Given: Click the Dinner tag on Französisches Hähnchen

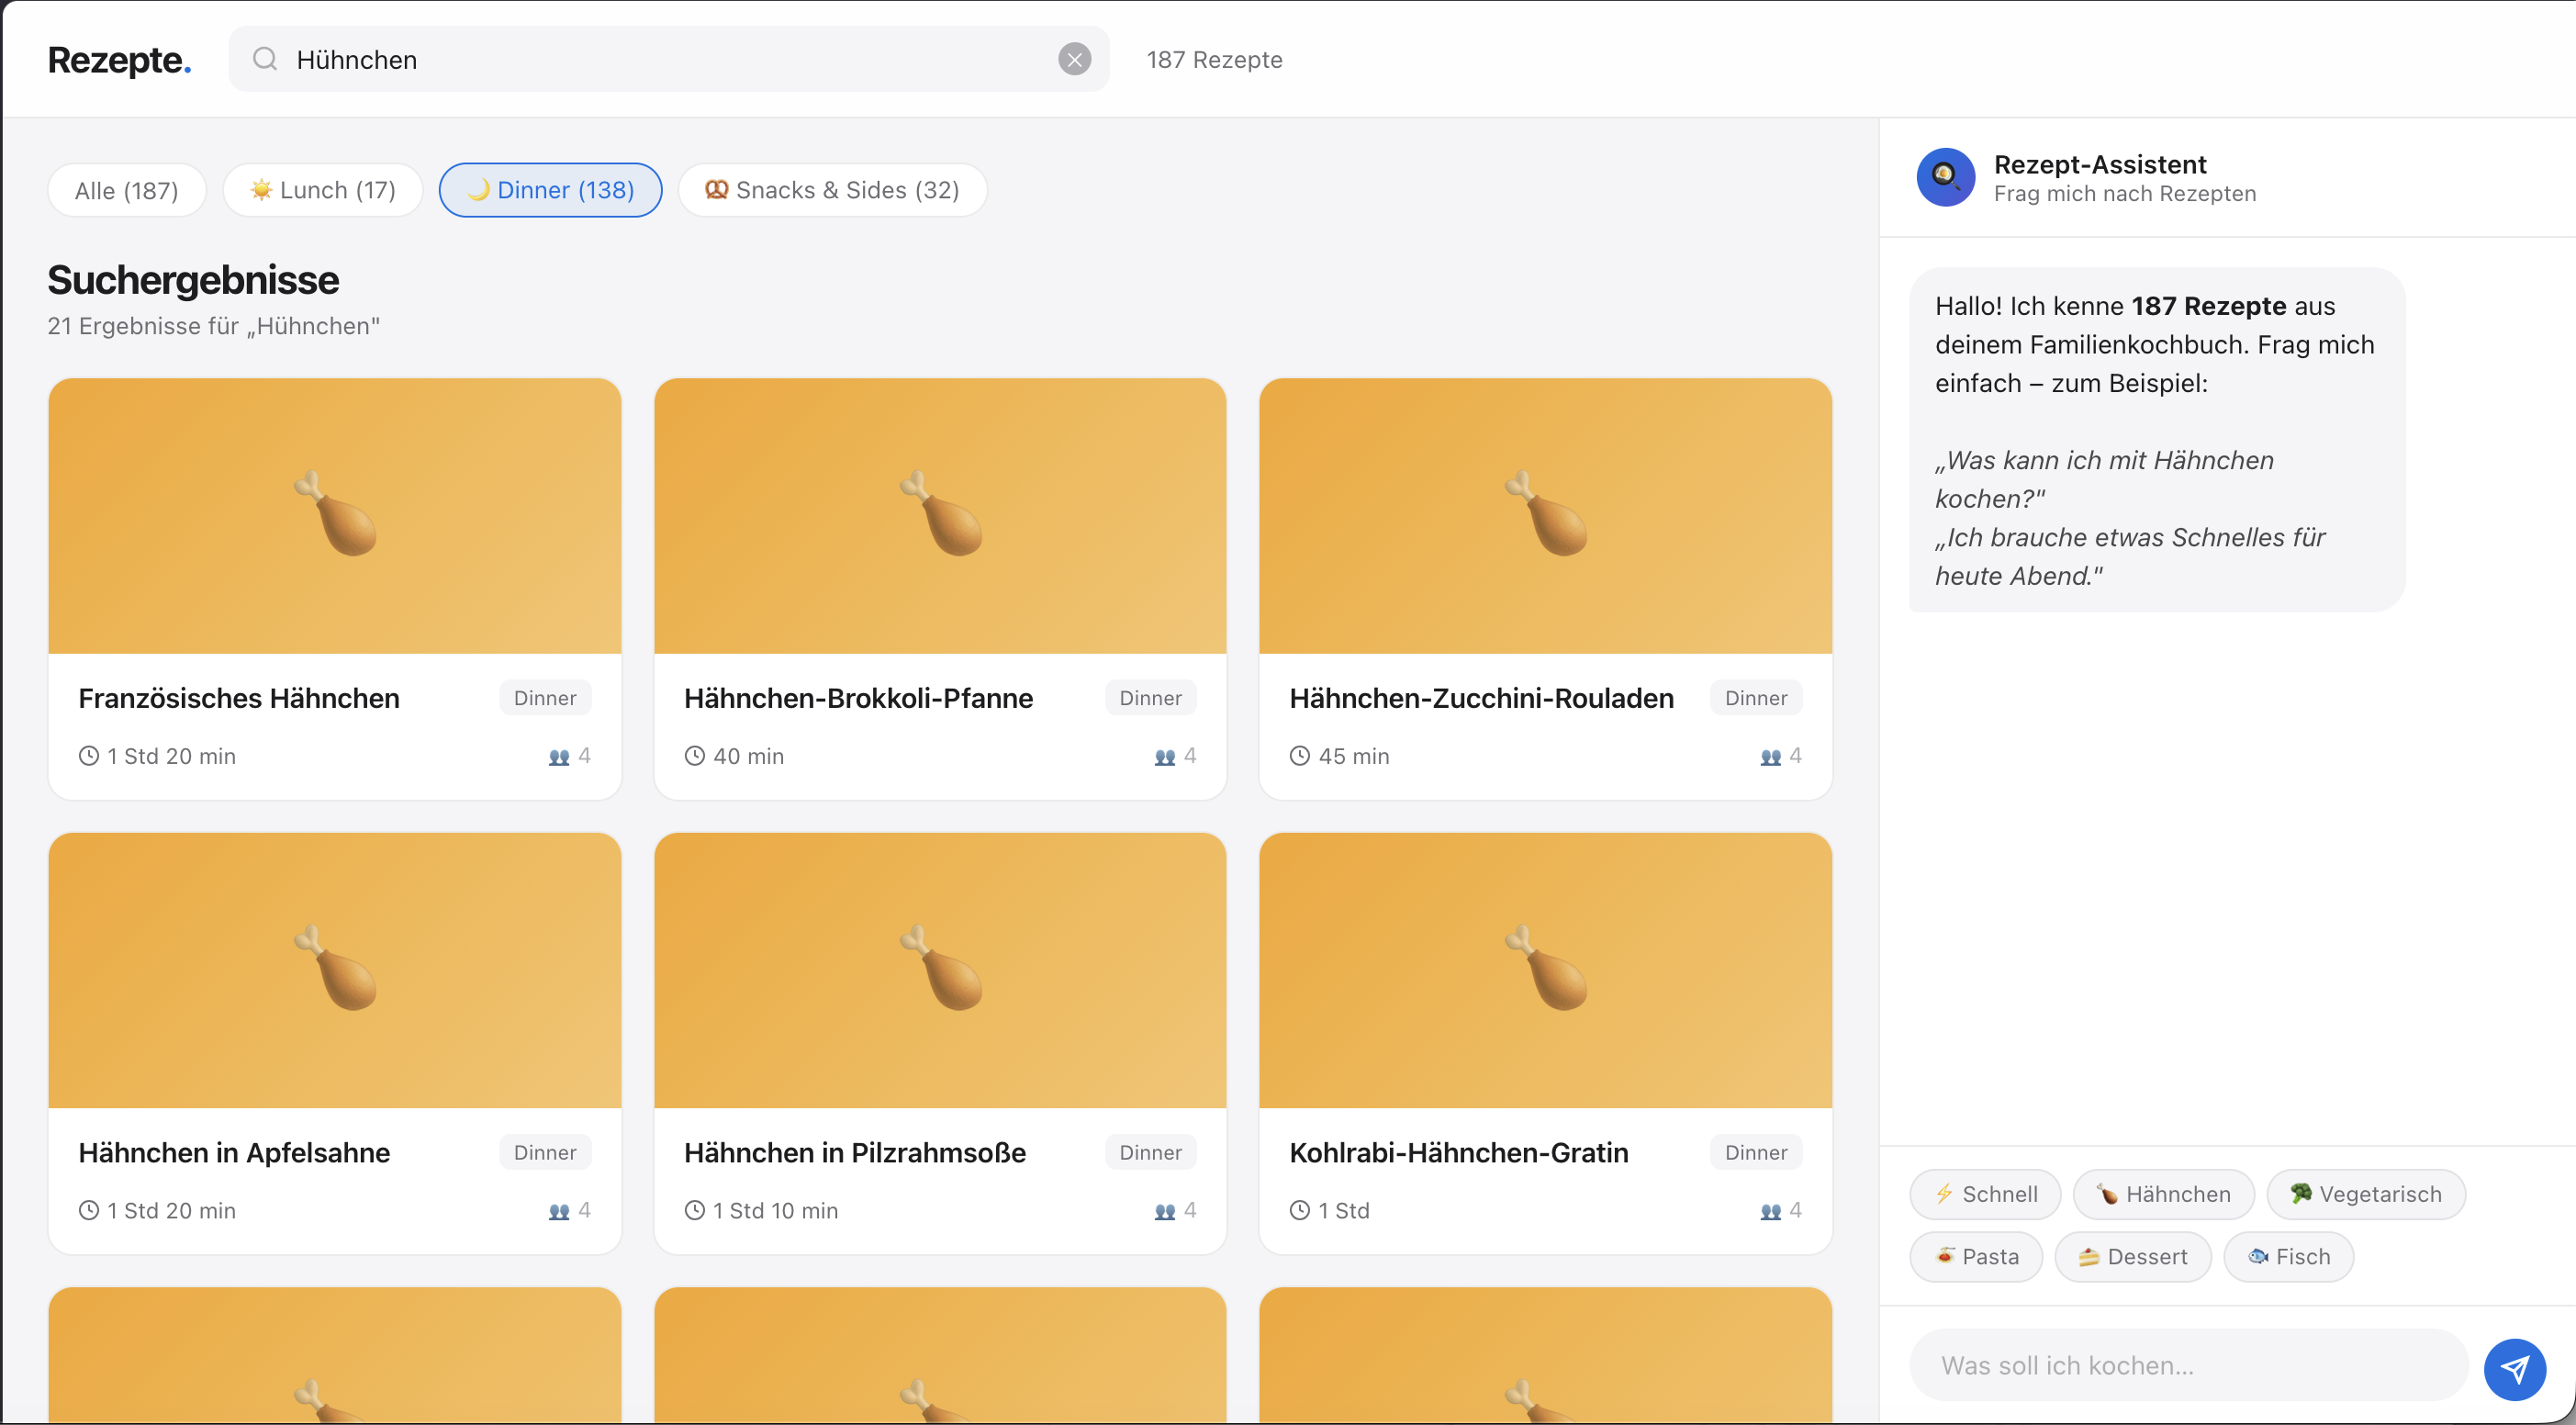Looking at the screenshot, I should tap(545, 698).
